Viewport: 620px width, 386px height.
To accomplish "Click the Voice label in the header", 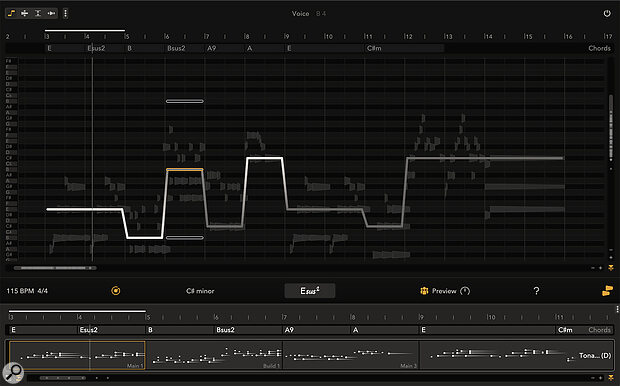I will point(300,13).
